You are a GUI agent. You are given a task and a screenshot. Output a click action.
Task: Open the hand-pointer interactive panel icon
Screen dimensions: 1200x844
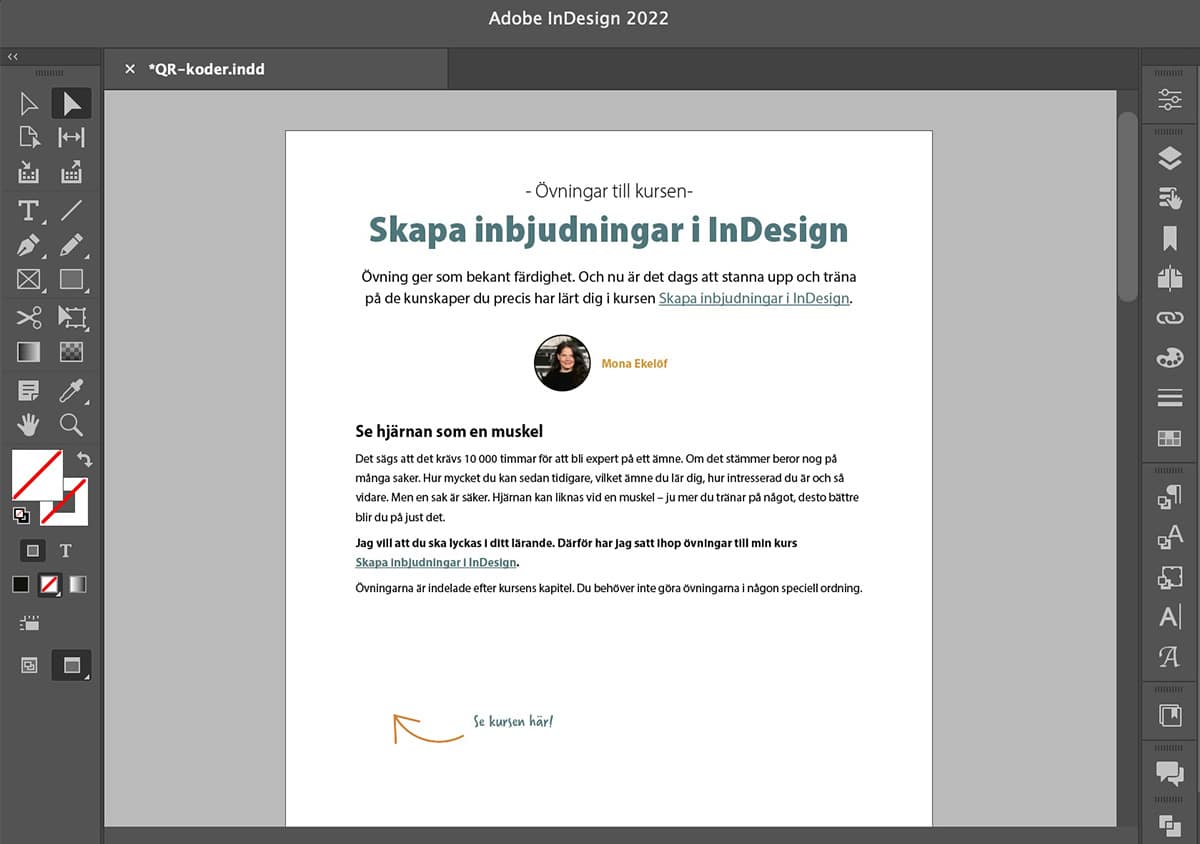coord(1169,198)
